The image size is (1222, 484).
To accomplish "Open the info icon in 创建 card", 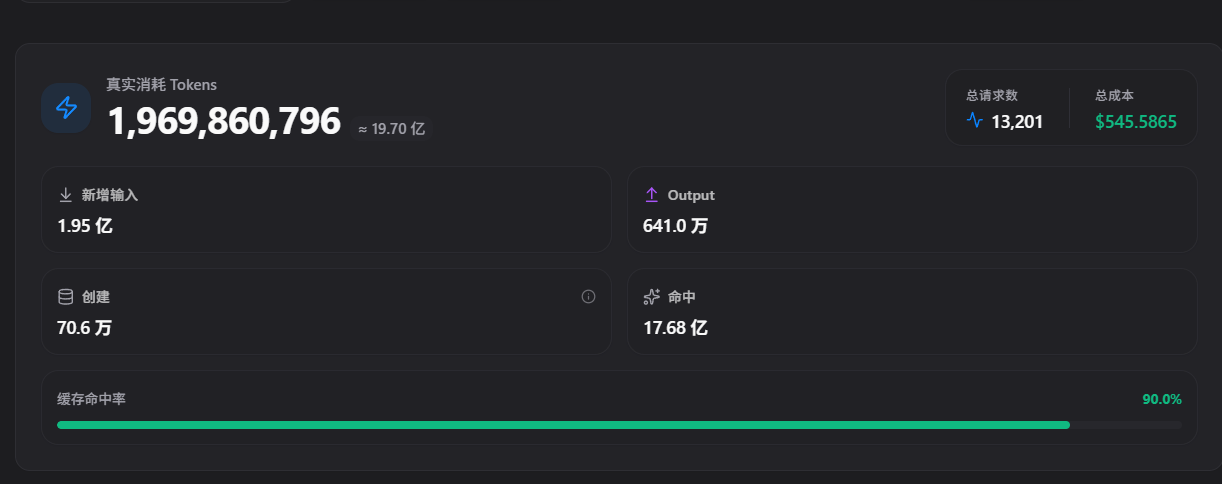I will click(588, 296).
